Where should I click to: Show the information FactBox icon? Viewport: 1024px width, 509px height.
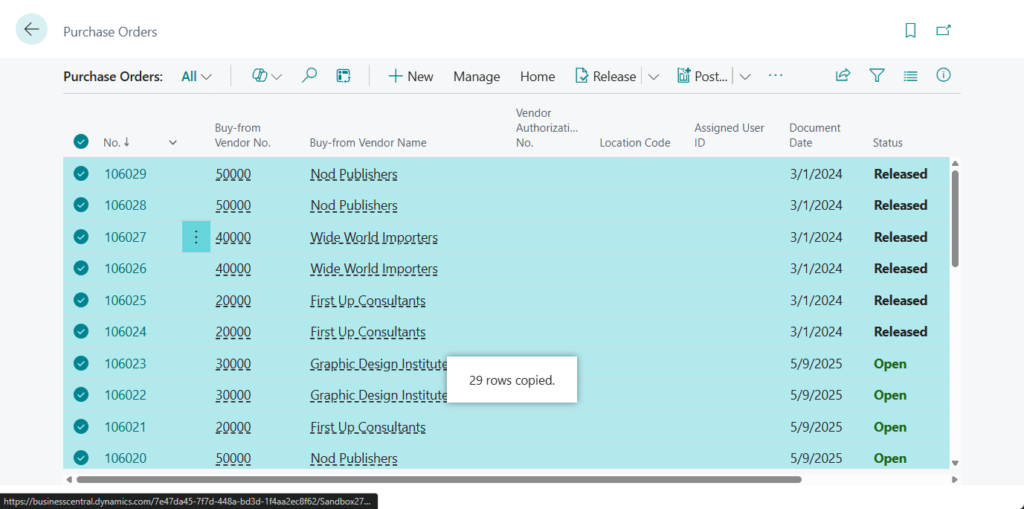point(943,76)
